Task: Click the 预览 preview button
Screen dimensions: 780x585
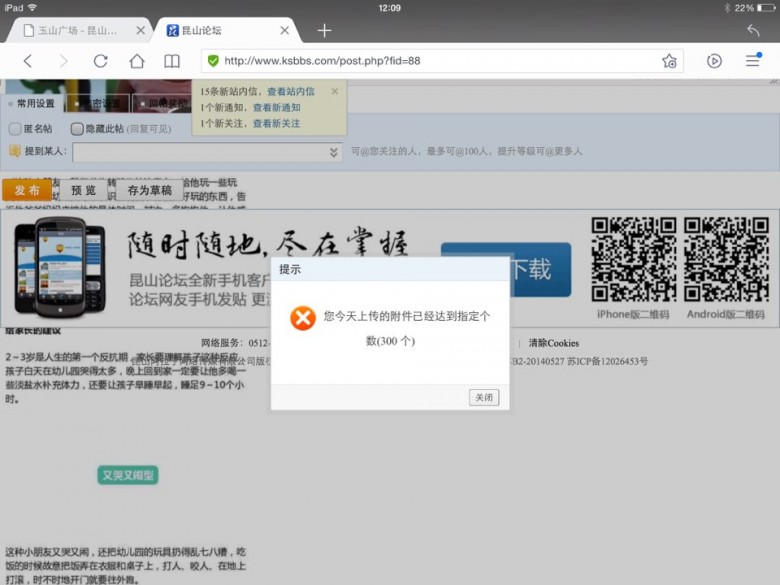Action: [84, 190]
